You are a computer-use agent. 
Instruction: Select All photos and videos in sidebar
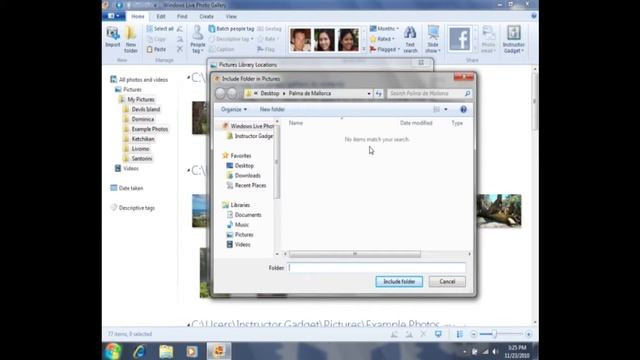(140, 80)
